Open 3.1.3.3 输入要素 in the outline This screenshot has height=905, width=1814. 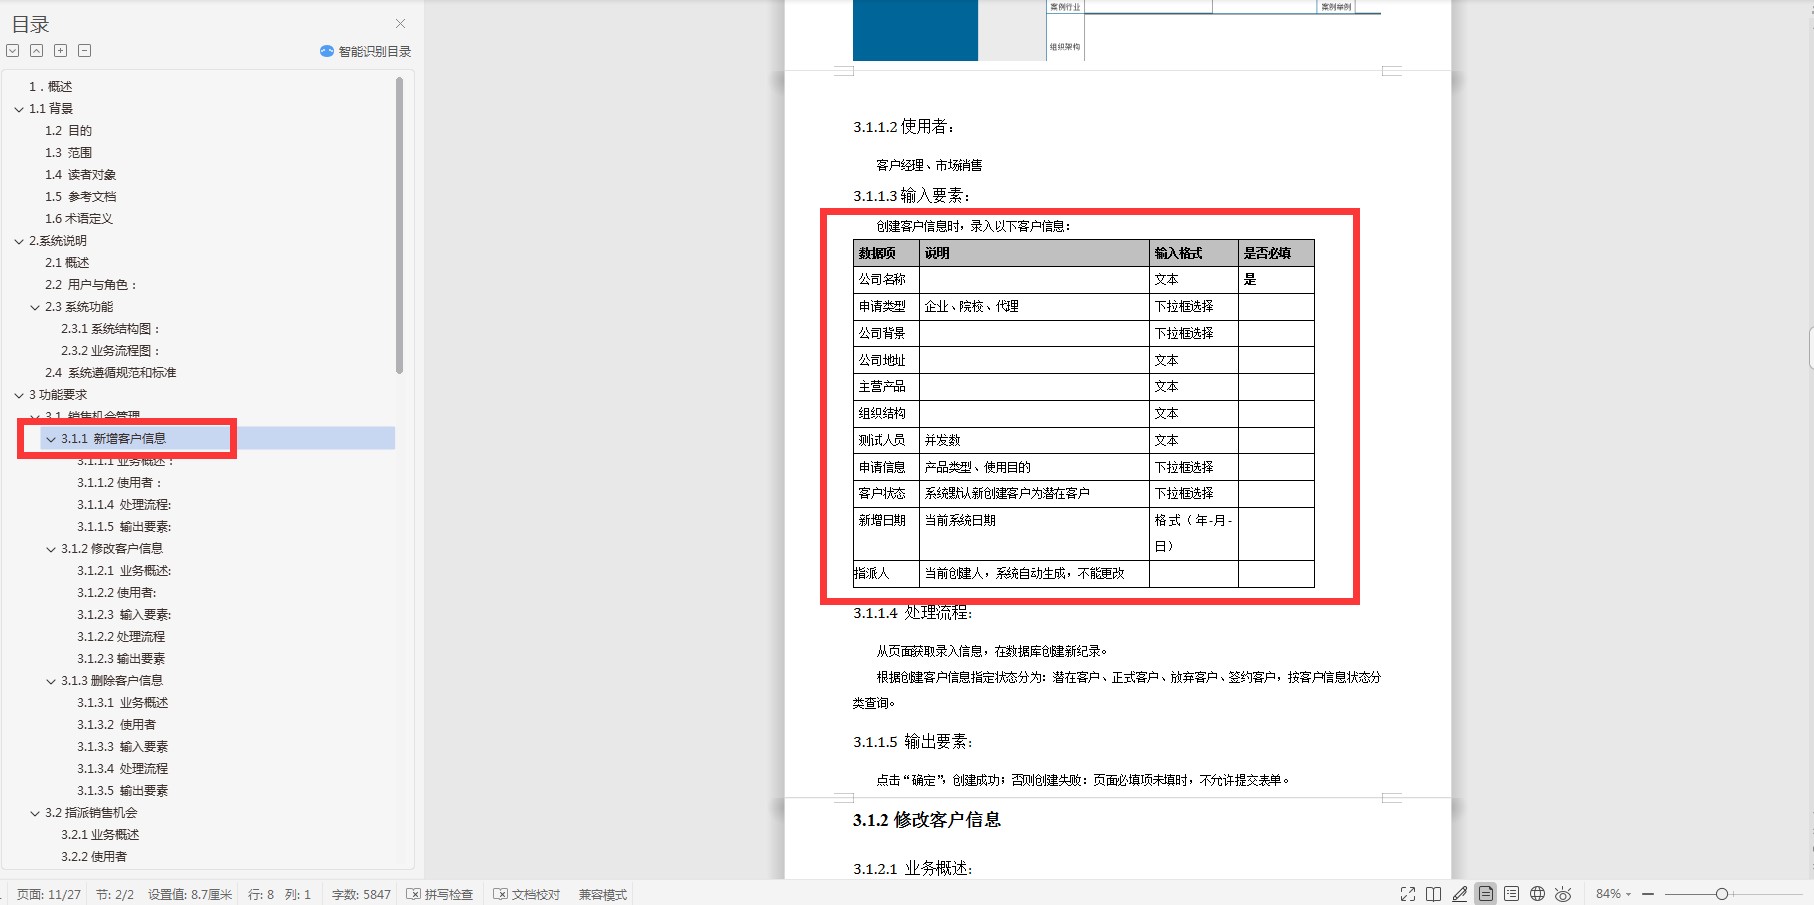[x=122, y=747]
